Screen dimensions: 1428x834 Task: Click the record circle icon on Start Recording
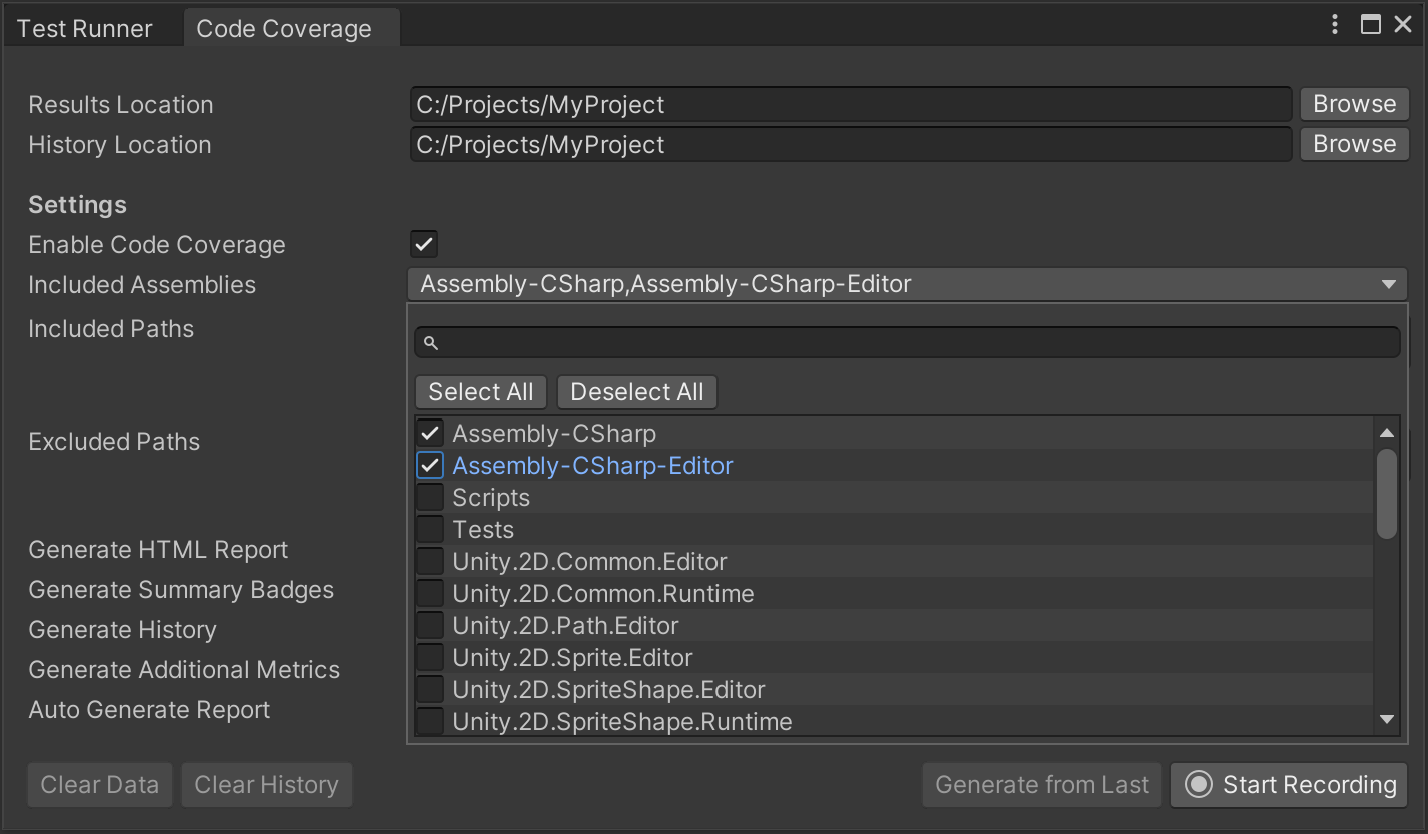pyautogui.click(x=1197, y=785)
